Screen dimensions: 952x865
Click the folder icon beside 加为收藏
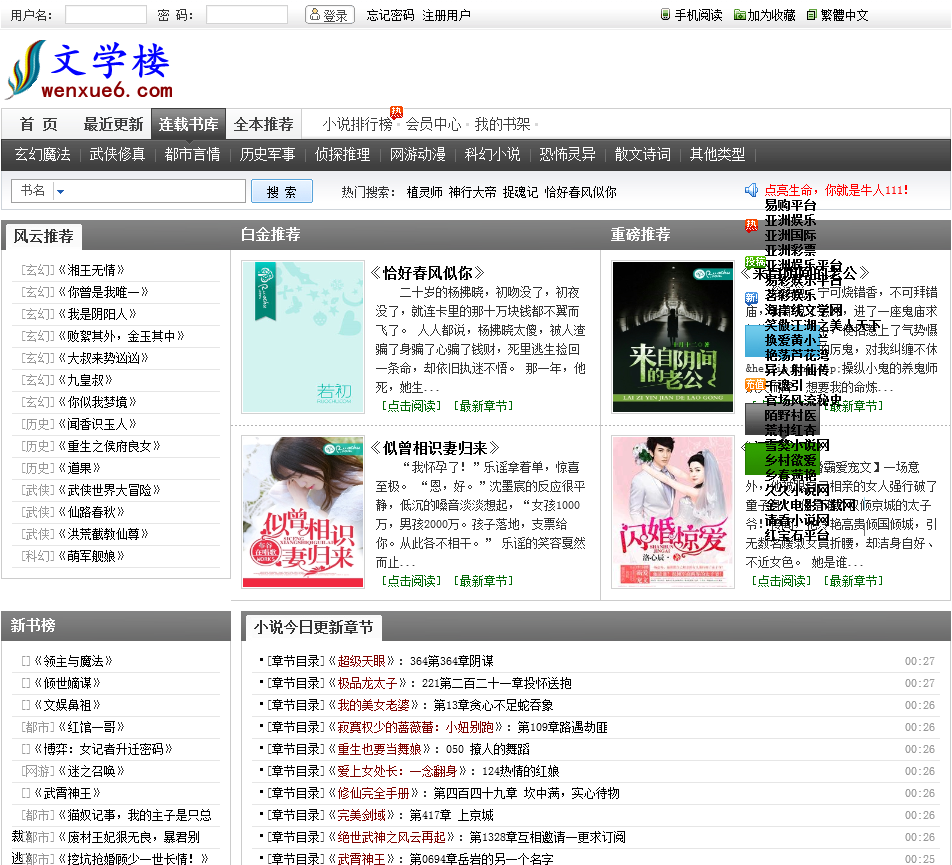click(x=739, y=15)
